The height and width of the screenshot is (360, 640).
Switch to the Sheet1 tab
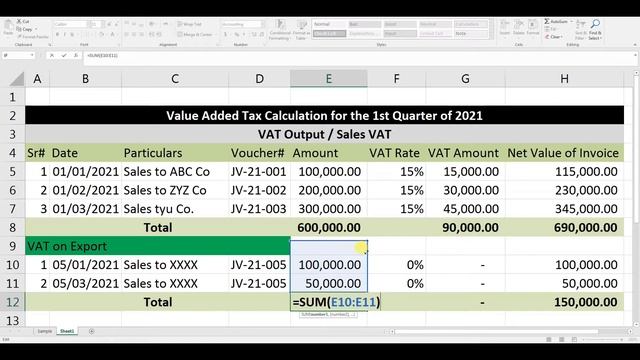67,331
